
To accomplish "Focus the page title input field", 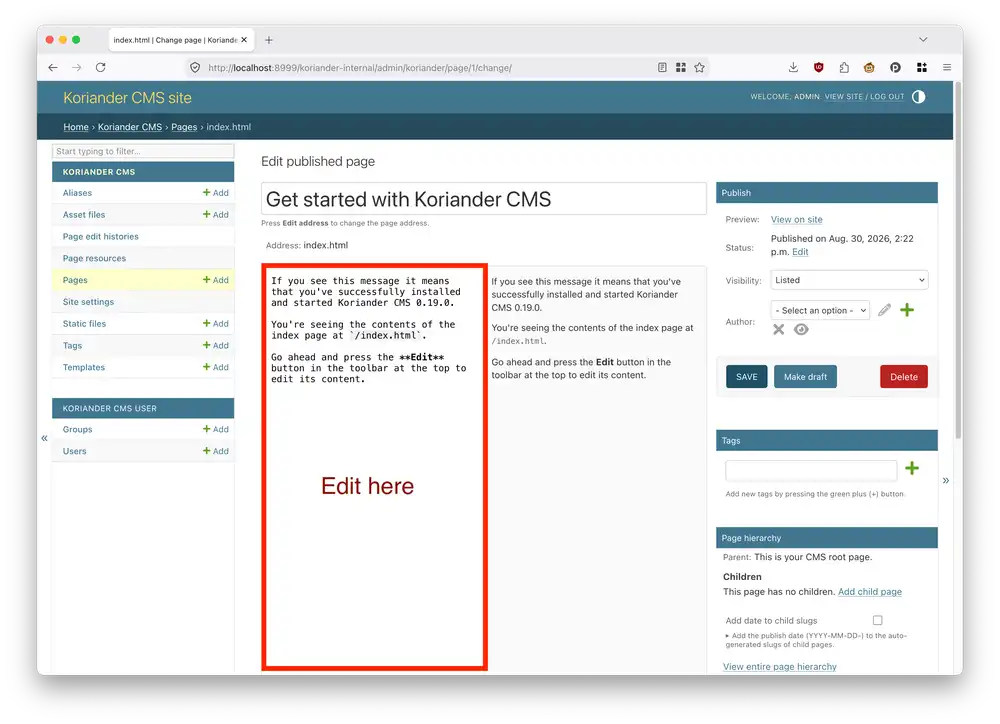I will [x=483, y=199].
